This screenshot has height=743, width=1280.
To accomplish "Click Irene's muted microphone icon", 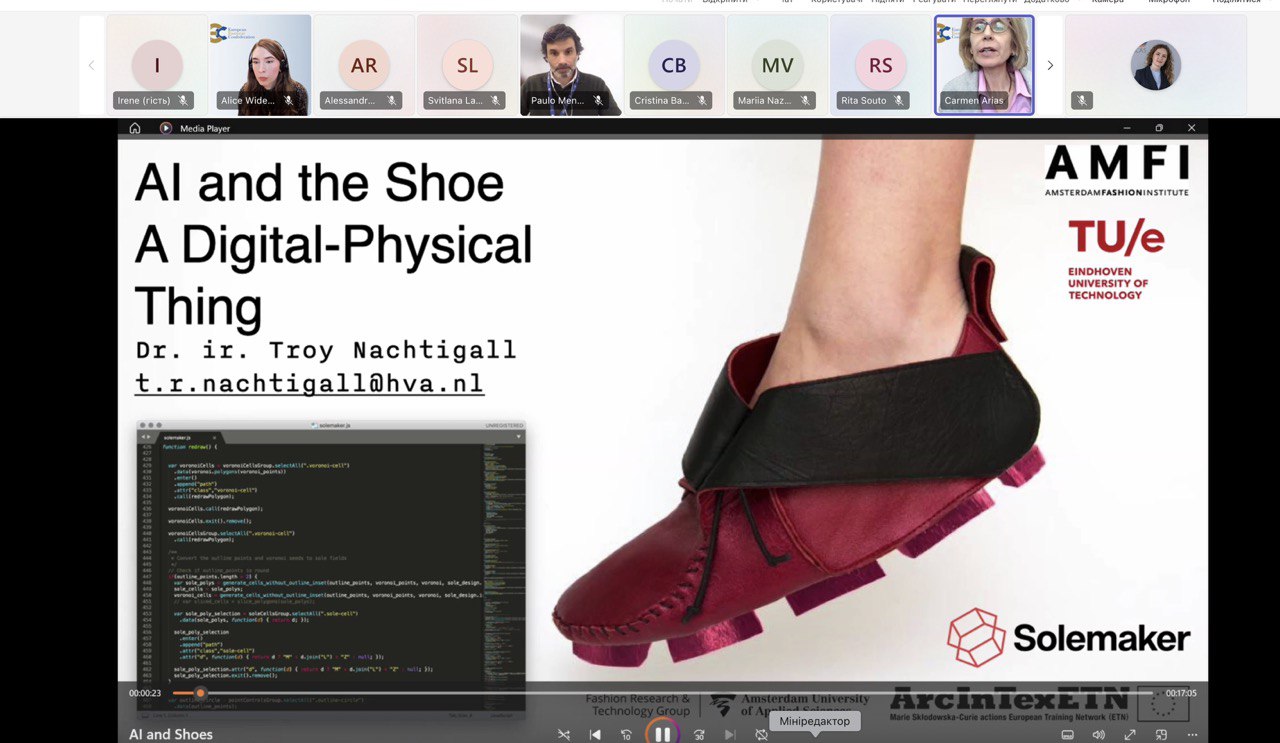I will click(x=183, y=101).
